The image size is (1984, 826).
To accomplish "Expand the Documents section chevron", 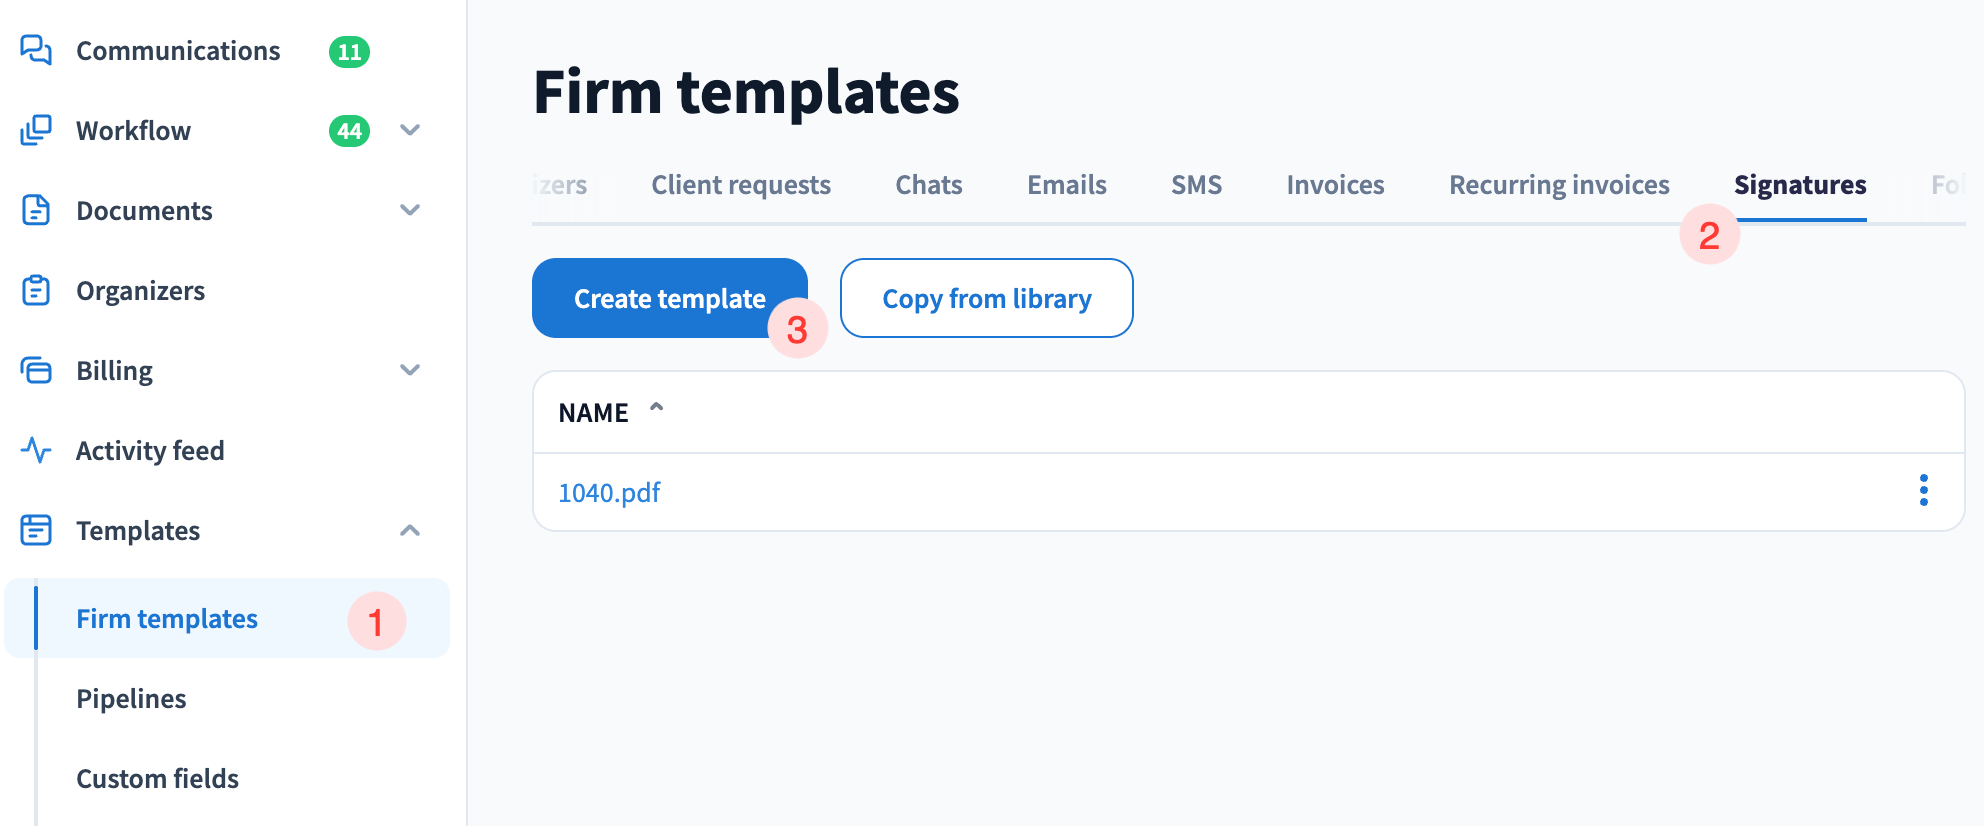I will 410,210.
